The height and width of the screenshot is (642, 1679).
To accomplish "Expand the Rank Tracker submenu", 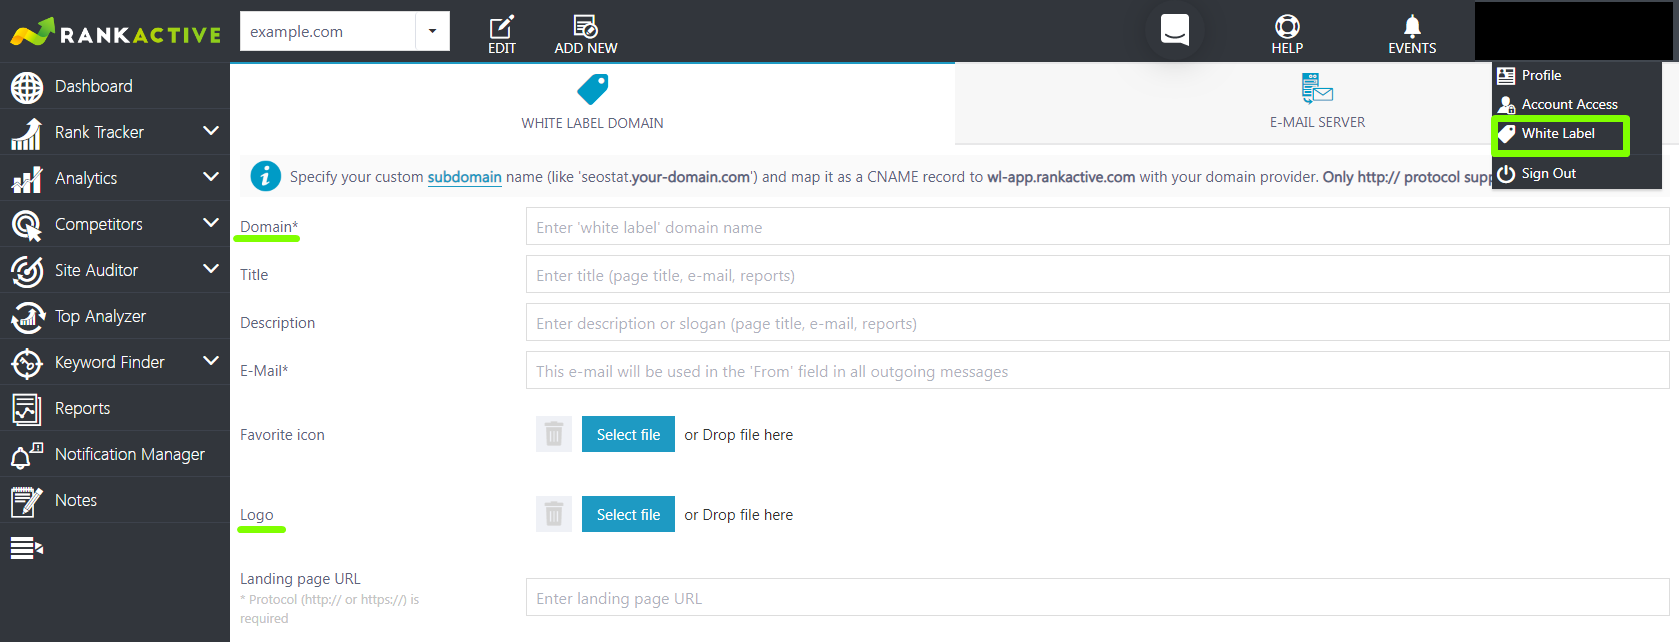I will click(210, 131).
